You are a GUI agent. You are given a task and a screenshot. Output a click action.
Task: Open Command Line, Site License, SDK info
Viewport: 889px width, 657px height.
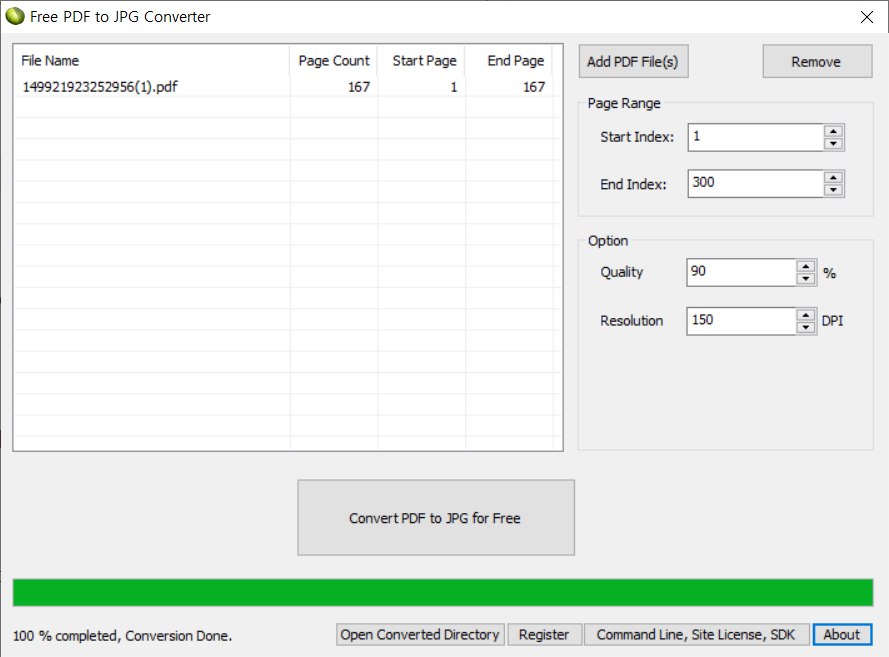[x=696, y=634]
